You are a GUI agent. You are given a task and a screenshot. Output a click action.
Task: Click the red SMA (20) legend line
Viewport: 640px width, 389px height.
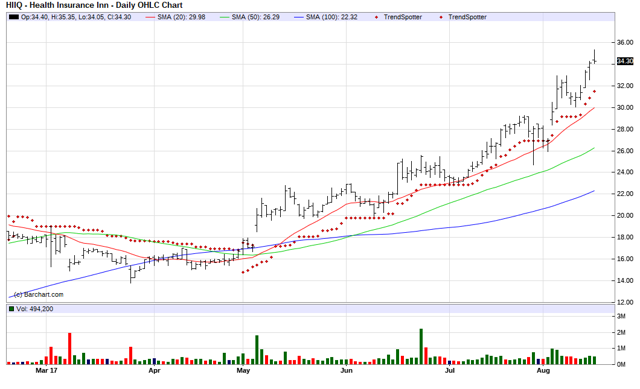(x=150, y=17)
